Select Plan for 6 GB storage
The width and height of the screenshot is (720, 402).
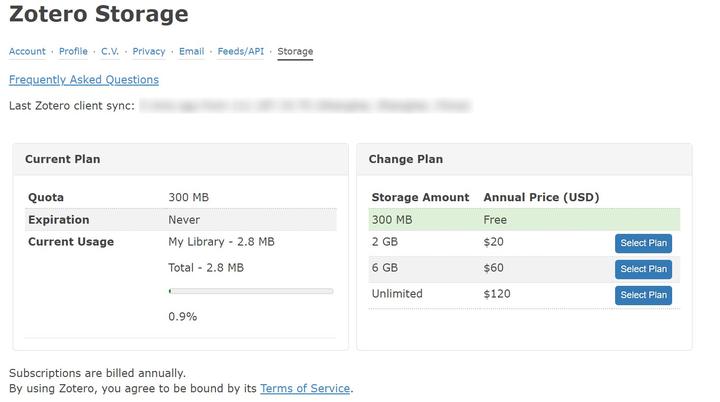pyautogui.click(x=643, y=269)
